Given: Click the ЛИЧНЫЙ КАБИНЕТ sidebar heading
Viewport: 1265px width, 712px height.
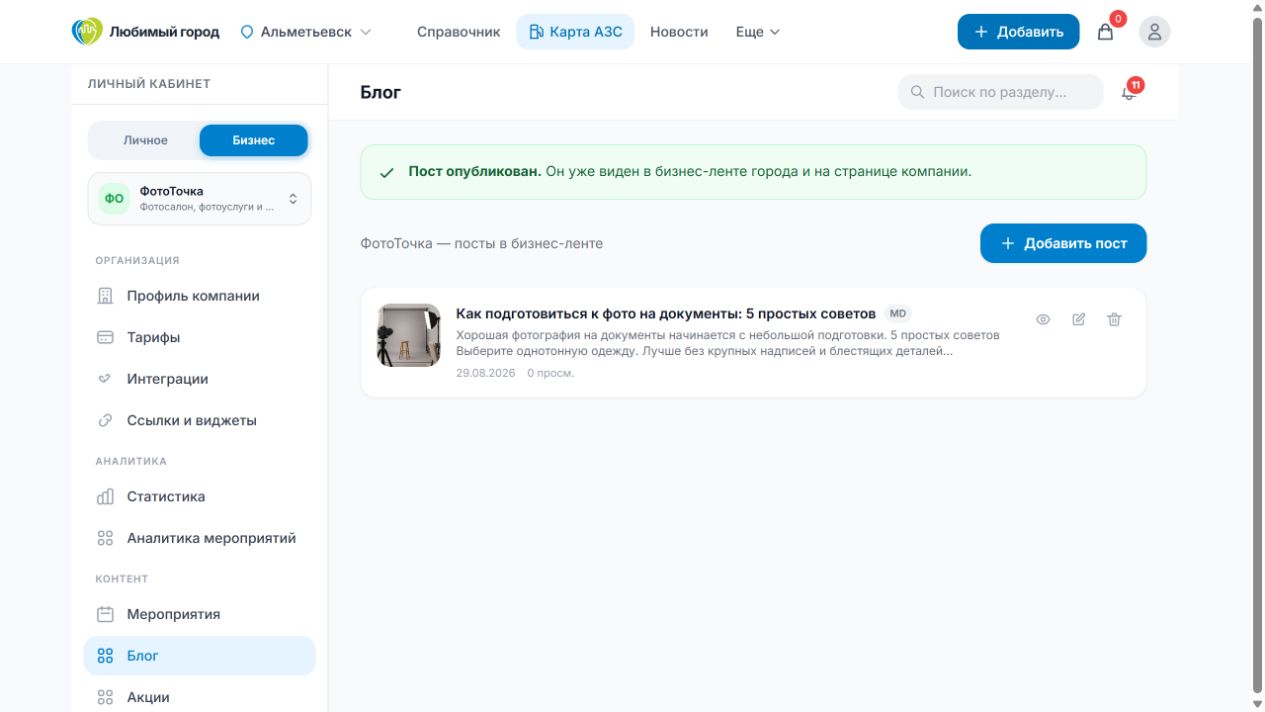Looking at the screenshot, I should click(149, 84).
